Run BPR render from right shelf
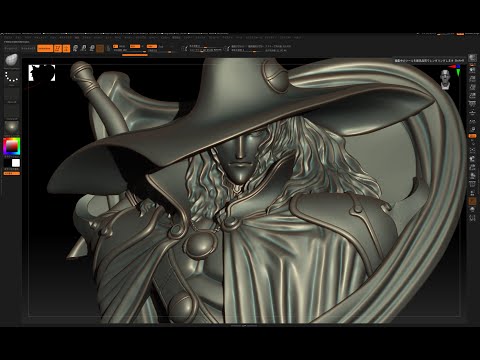 click(472, 58)
